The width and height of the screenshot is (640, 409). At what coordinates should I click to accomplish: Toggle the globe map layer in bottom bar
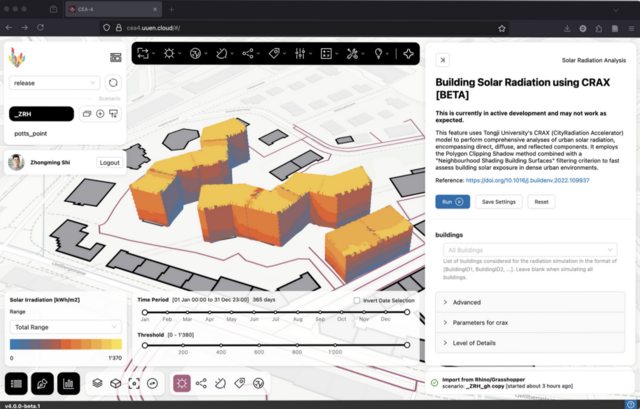coord(259,383)
